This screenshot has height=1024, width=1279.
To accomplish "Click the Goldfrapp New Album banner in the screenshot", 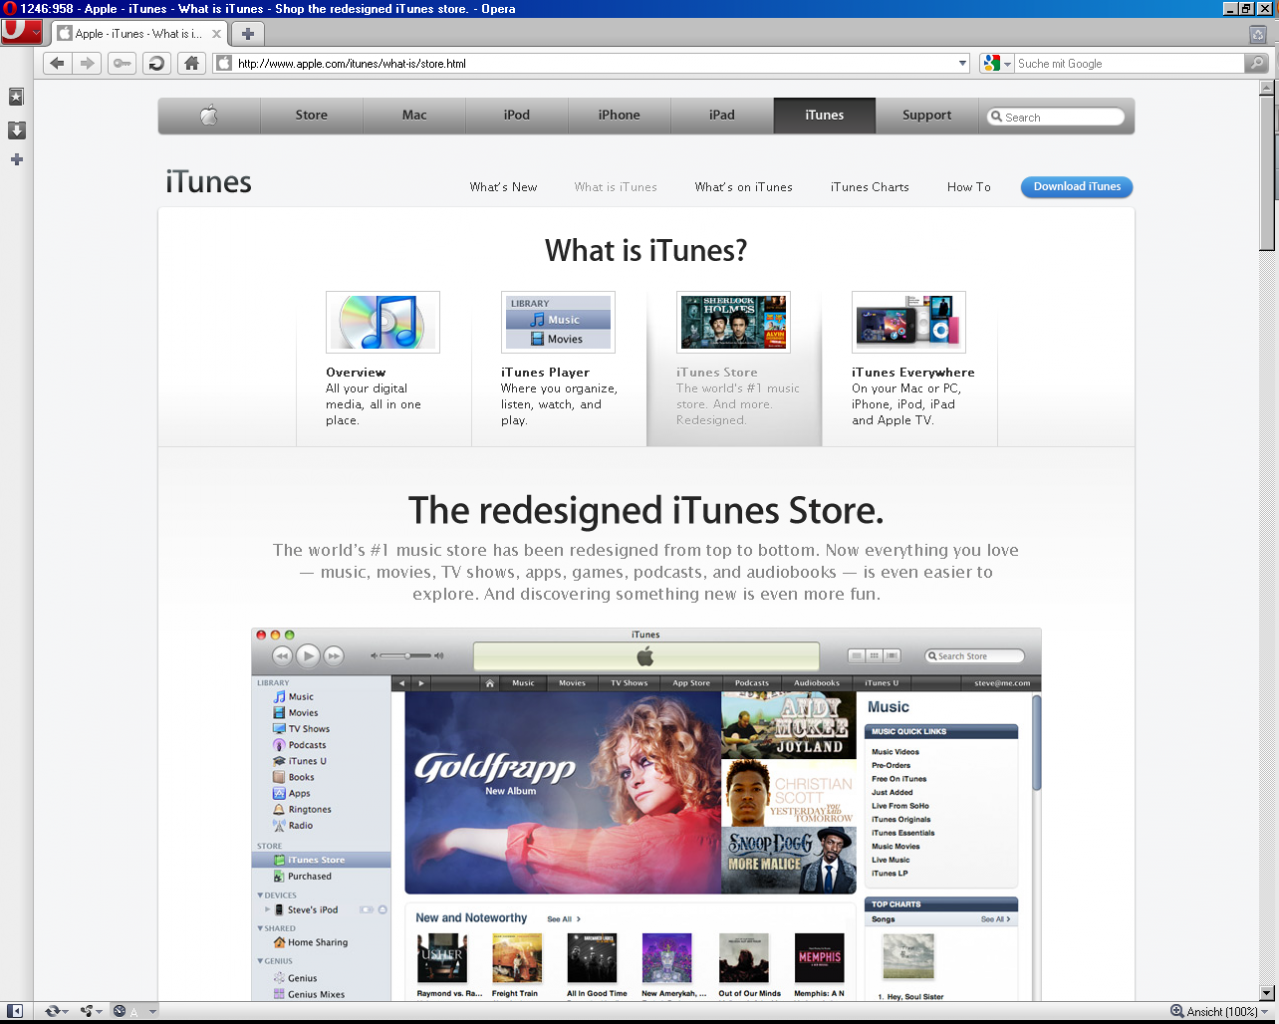I will pyautogui.click(x=563, y=793).
